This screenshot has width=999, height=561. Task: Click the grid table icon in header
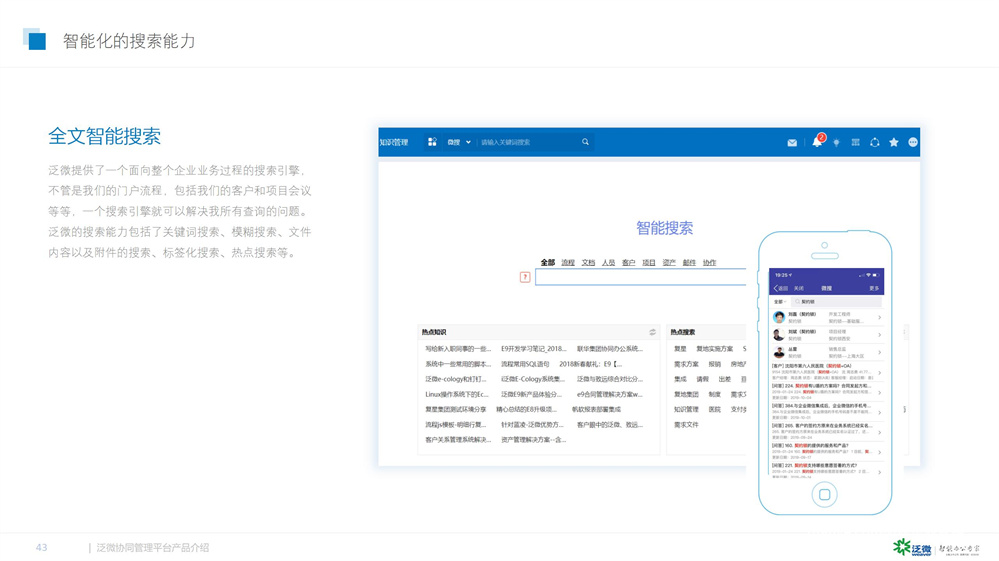856,142
